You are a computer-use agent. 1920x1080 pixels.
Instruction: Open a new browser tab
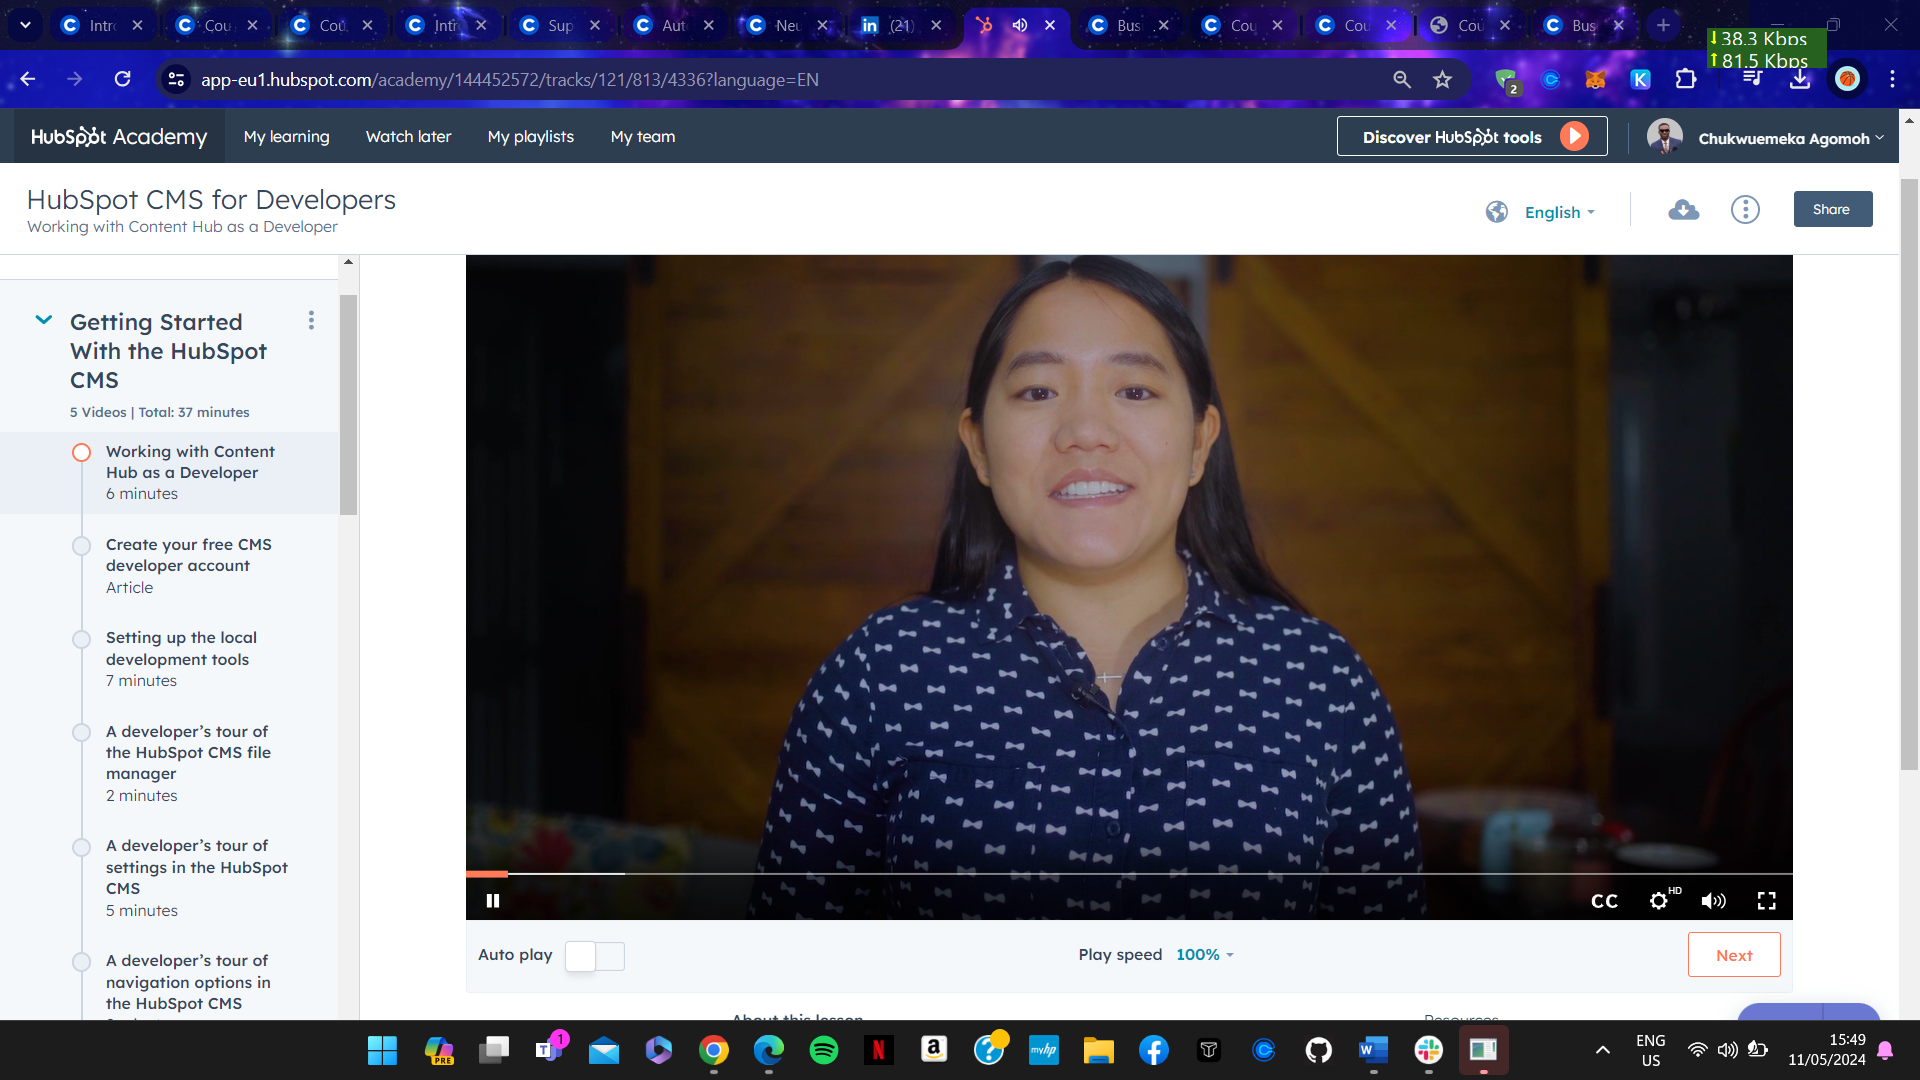point(1663,26)
